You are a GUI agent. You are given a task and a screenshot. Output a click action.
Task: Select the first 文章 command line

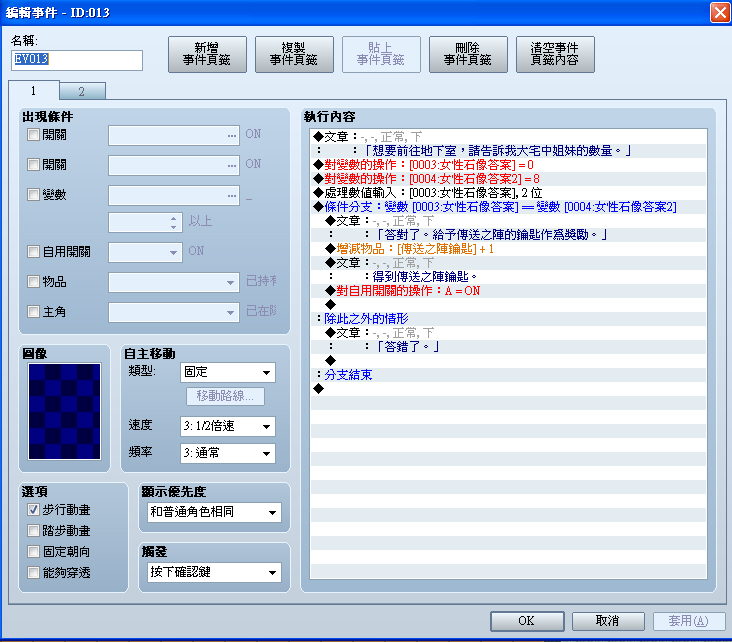coord(509,137)
